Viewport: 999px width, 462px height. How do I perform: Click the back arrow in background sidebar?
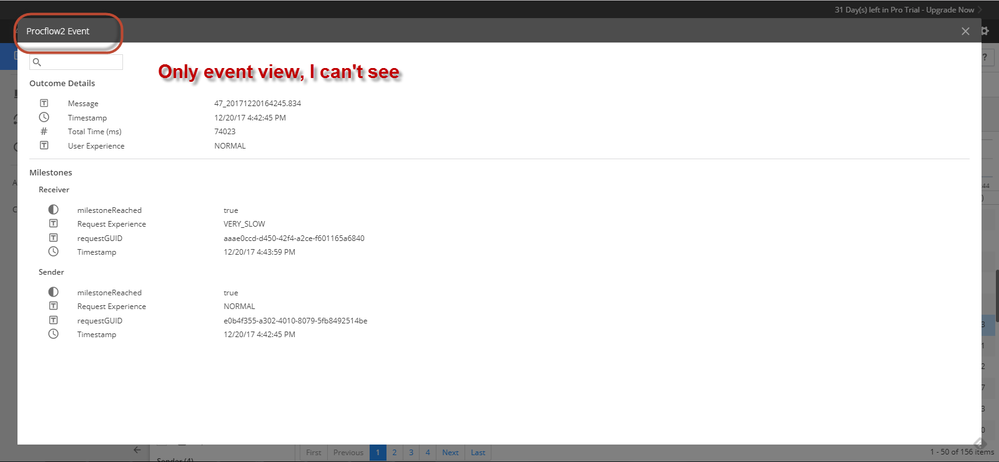coord(137,450)
